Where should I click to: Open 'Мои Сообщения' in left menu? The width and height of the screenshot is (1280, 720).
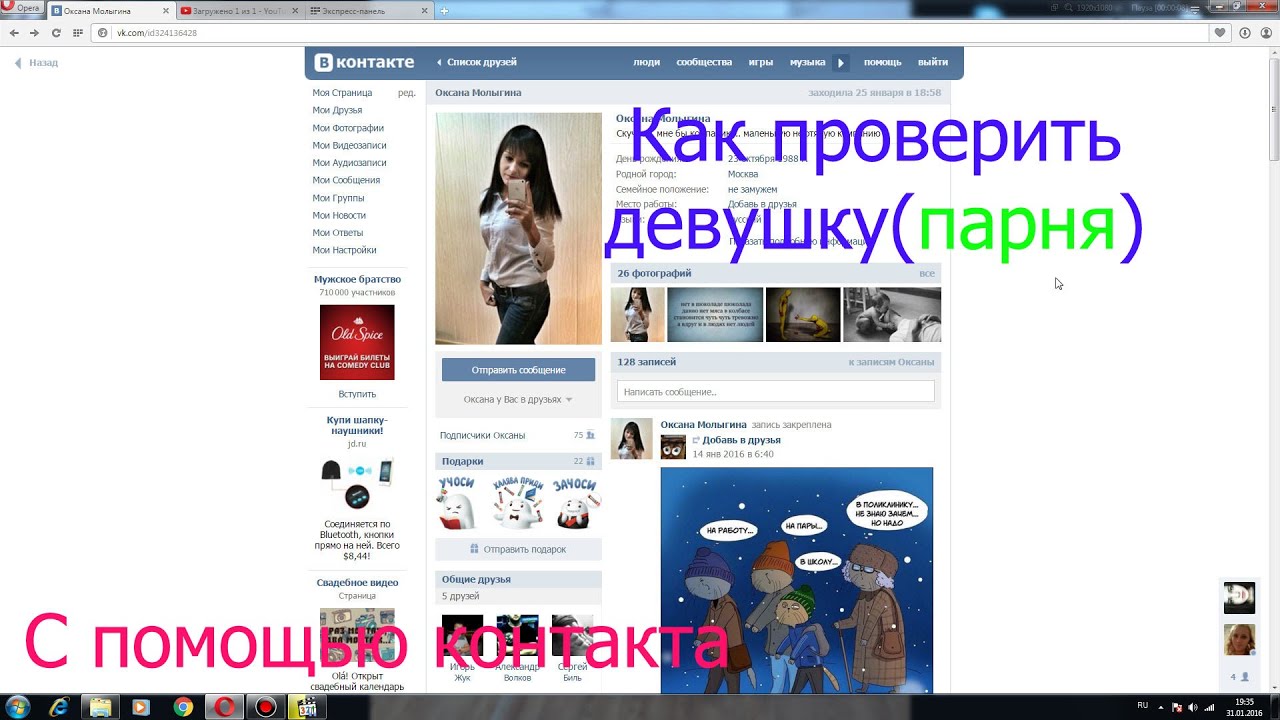click(x=346, y=180)
